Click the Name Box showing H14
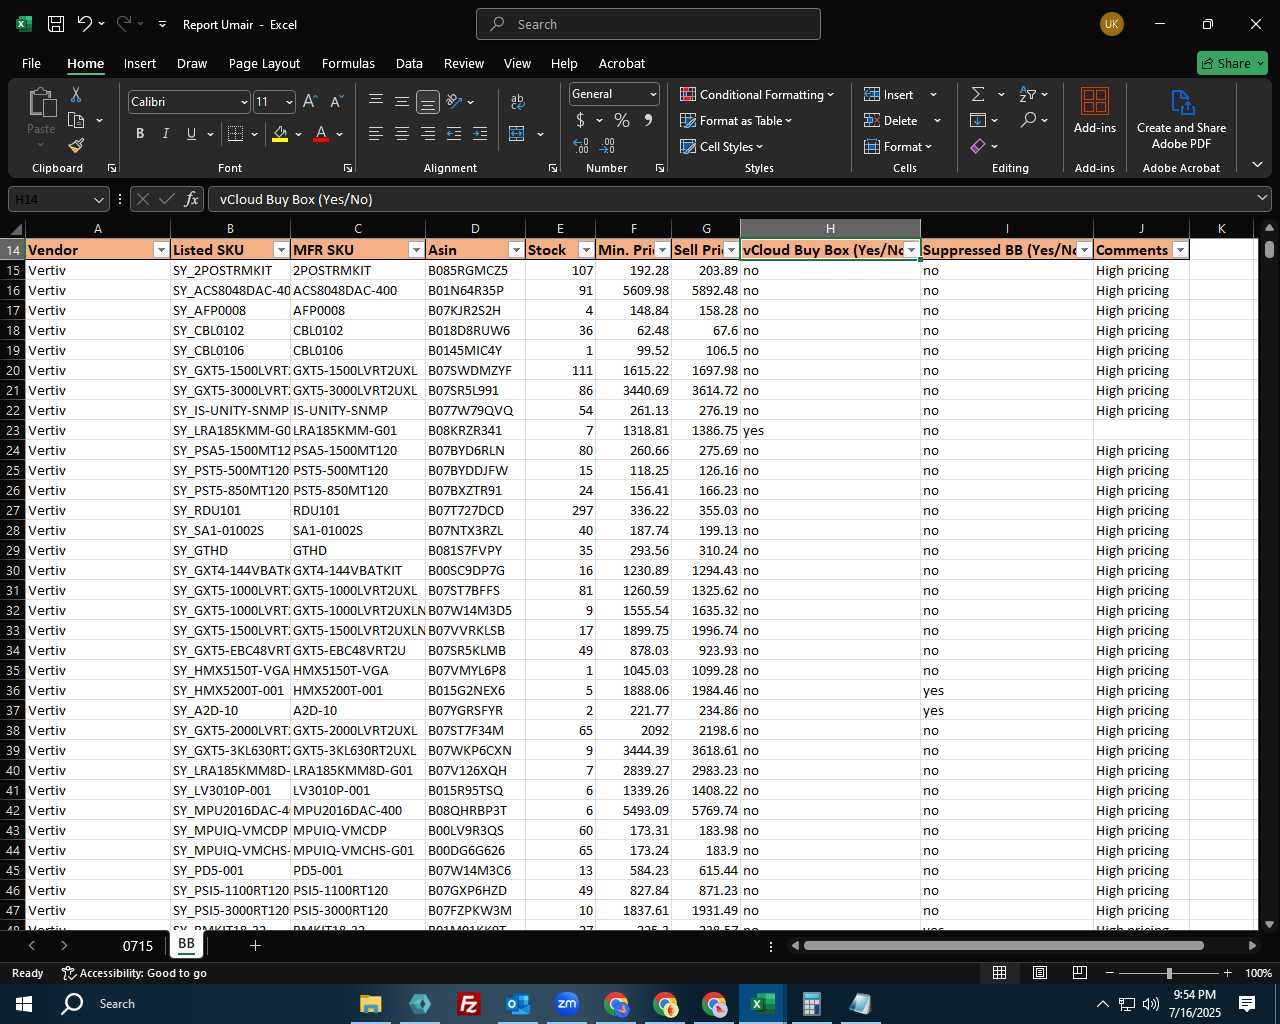 tap(57, 199)
